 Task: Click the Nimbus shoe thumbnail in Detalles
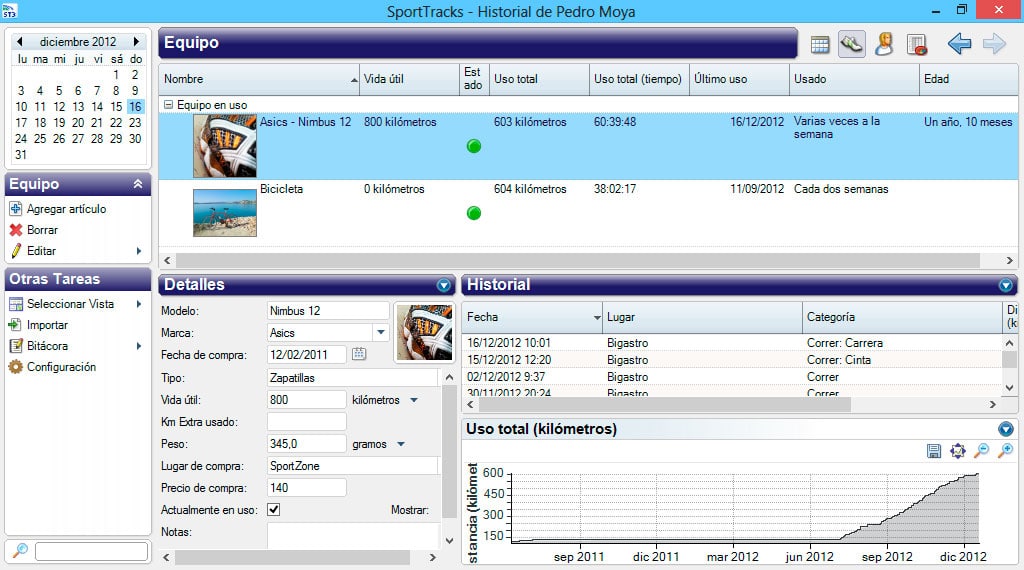click(x=424, y=332)
